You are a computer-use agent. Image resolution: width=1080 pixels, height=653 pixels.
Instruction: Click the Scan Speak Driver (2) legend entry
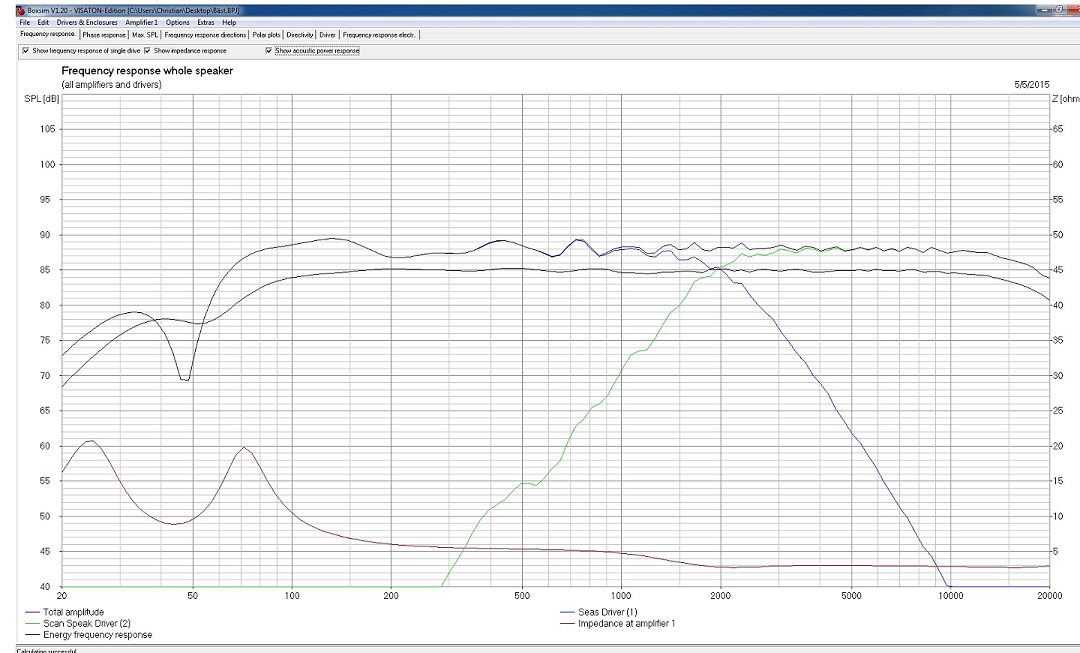pos(78,623)
